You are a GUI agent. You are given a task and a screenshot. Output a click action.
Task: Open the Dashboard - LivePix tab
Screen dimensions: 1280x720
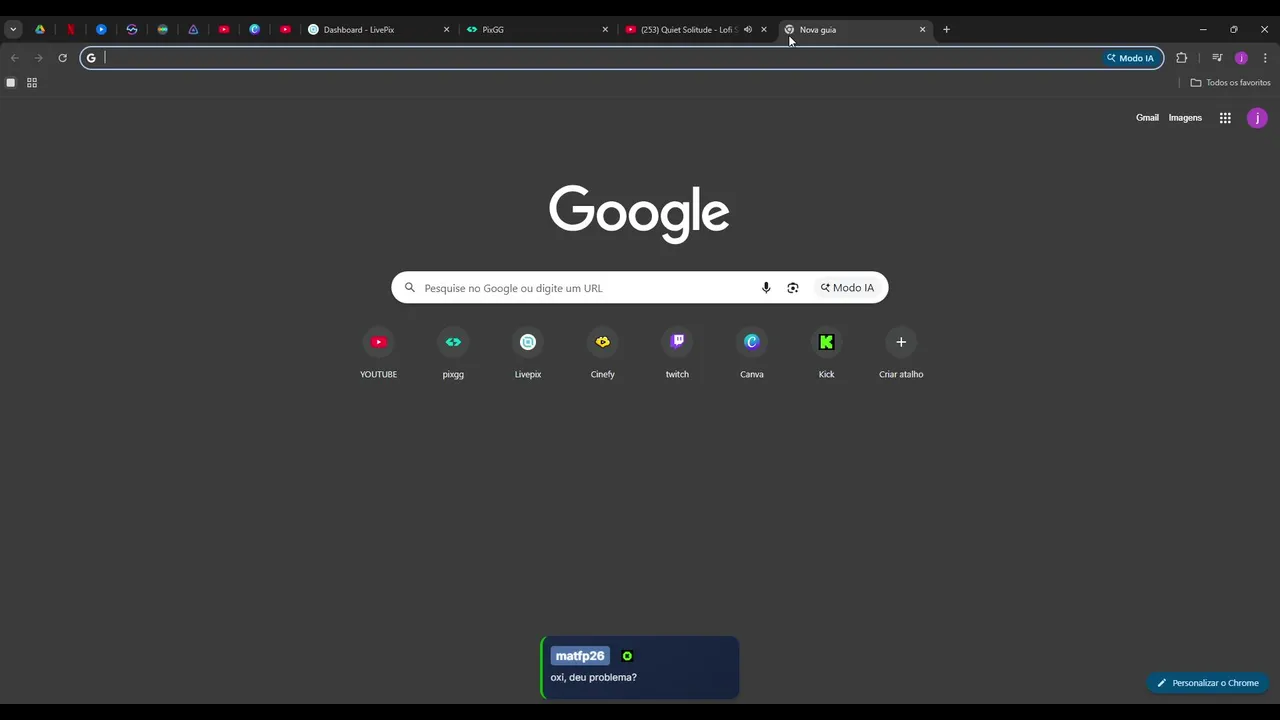tap(380, 30)
